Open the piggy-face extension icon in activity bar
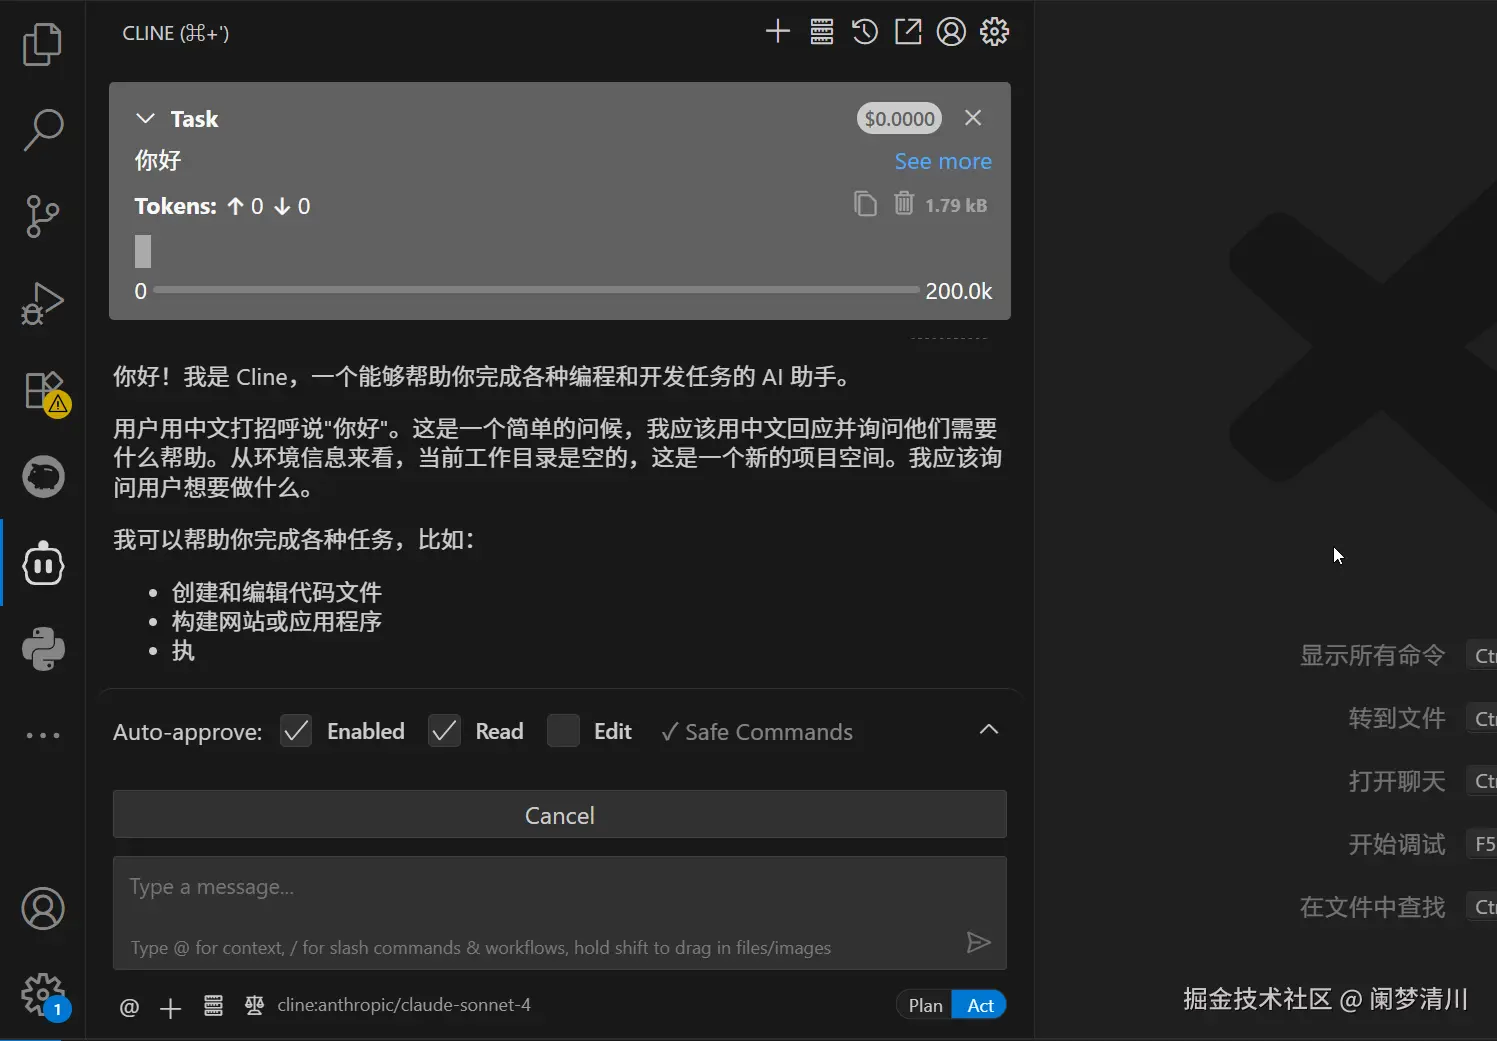Image resolution: width=1497 pixels, height=1041 pixels. [x=43, y=477]
